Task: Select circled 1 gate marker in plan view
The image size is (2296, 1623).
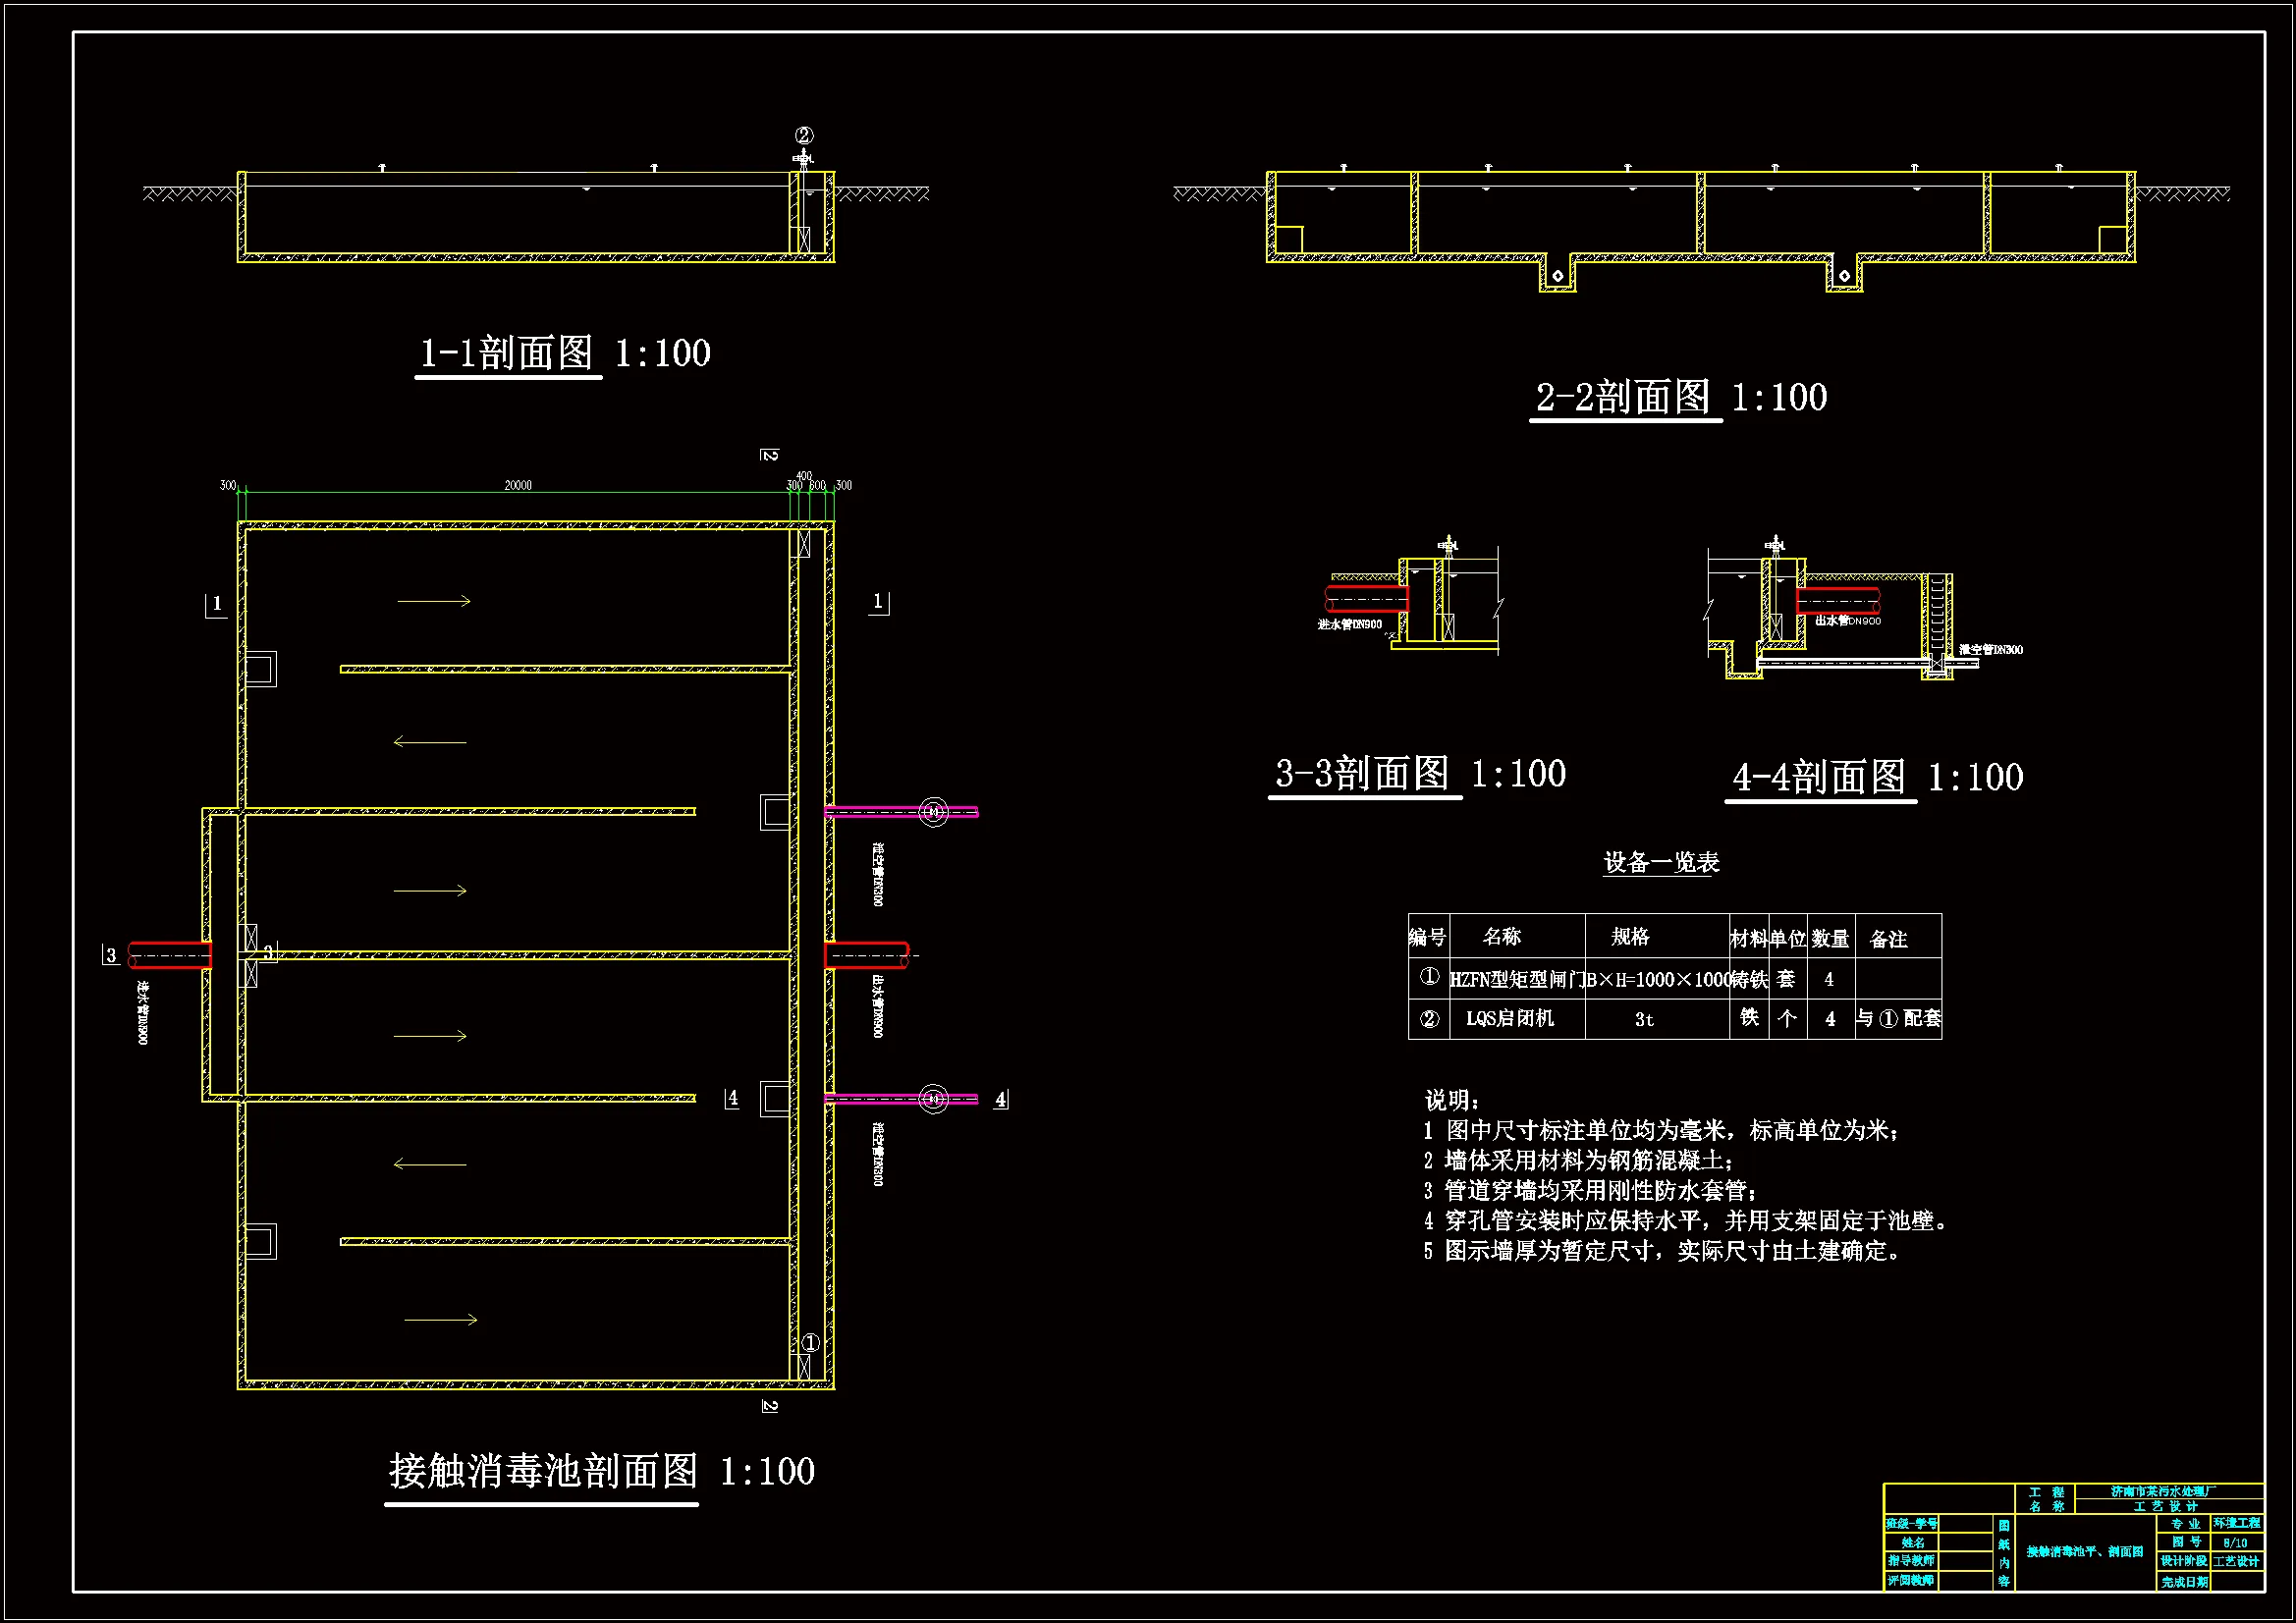Action: [810, 1343]
